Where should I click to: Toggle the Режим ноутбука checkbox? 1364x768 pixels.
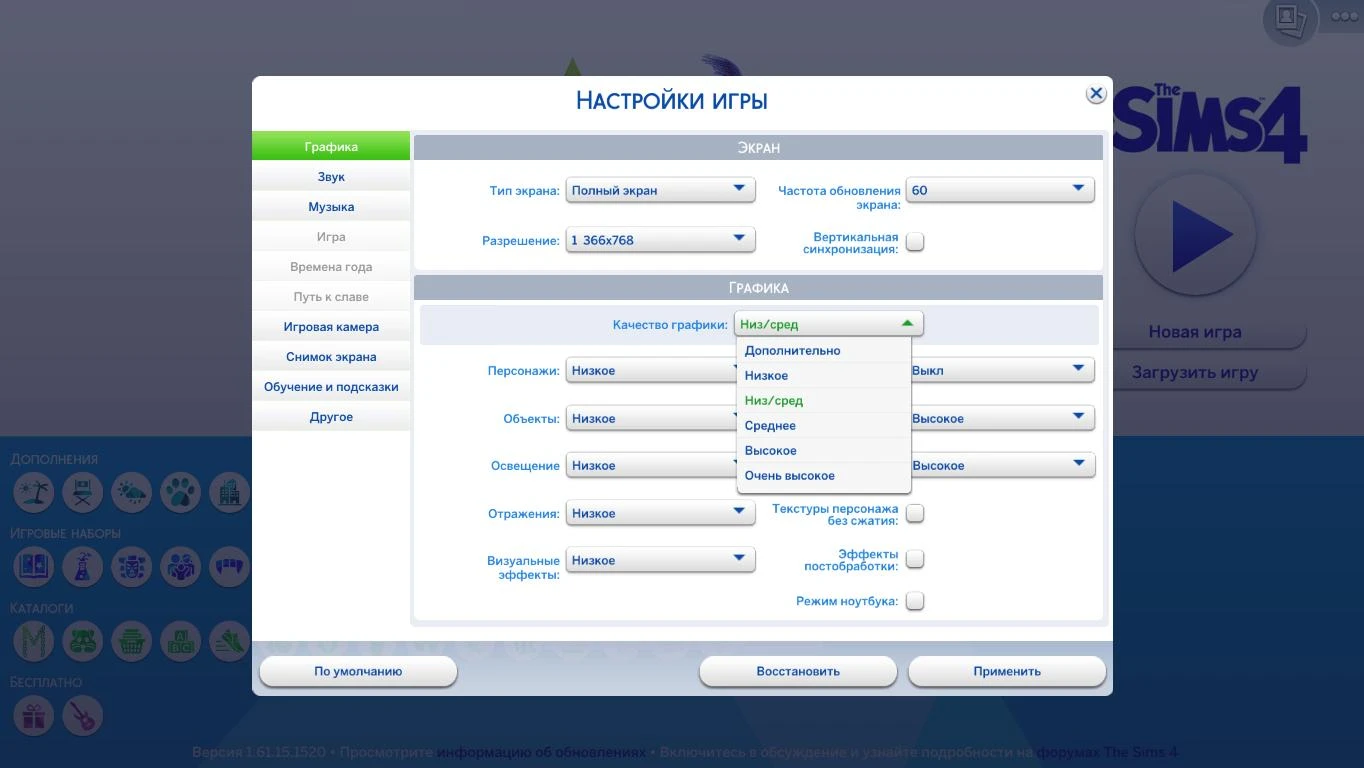tap(914, 601)
